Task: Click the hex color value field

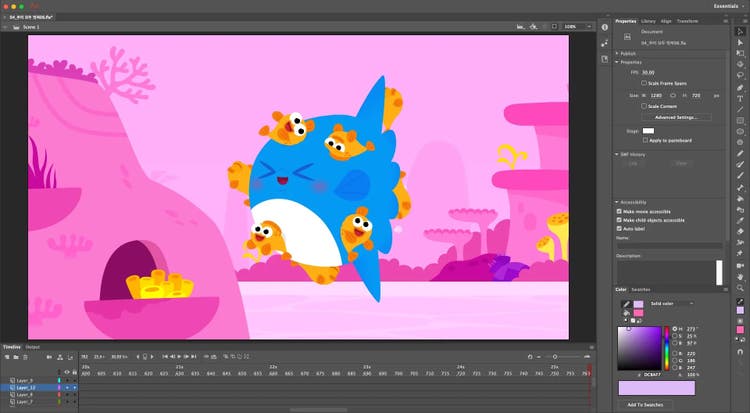Action: (x=652, y=375)
